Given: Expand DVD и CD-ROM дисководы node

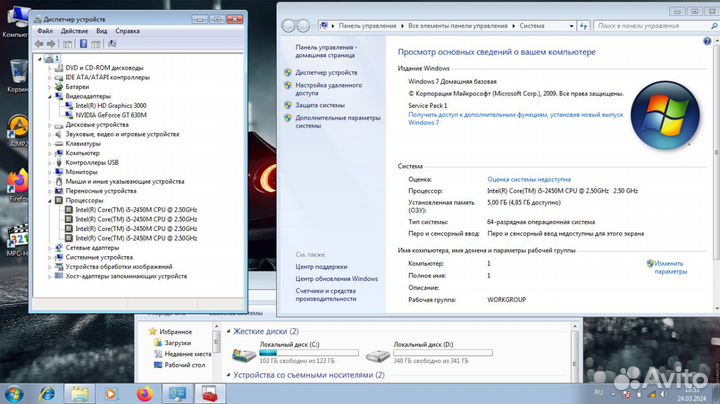Looking at the screenshot, I should (50, 68).
